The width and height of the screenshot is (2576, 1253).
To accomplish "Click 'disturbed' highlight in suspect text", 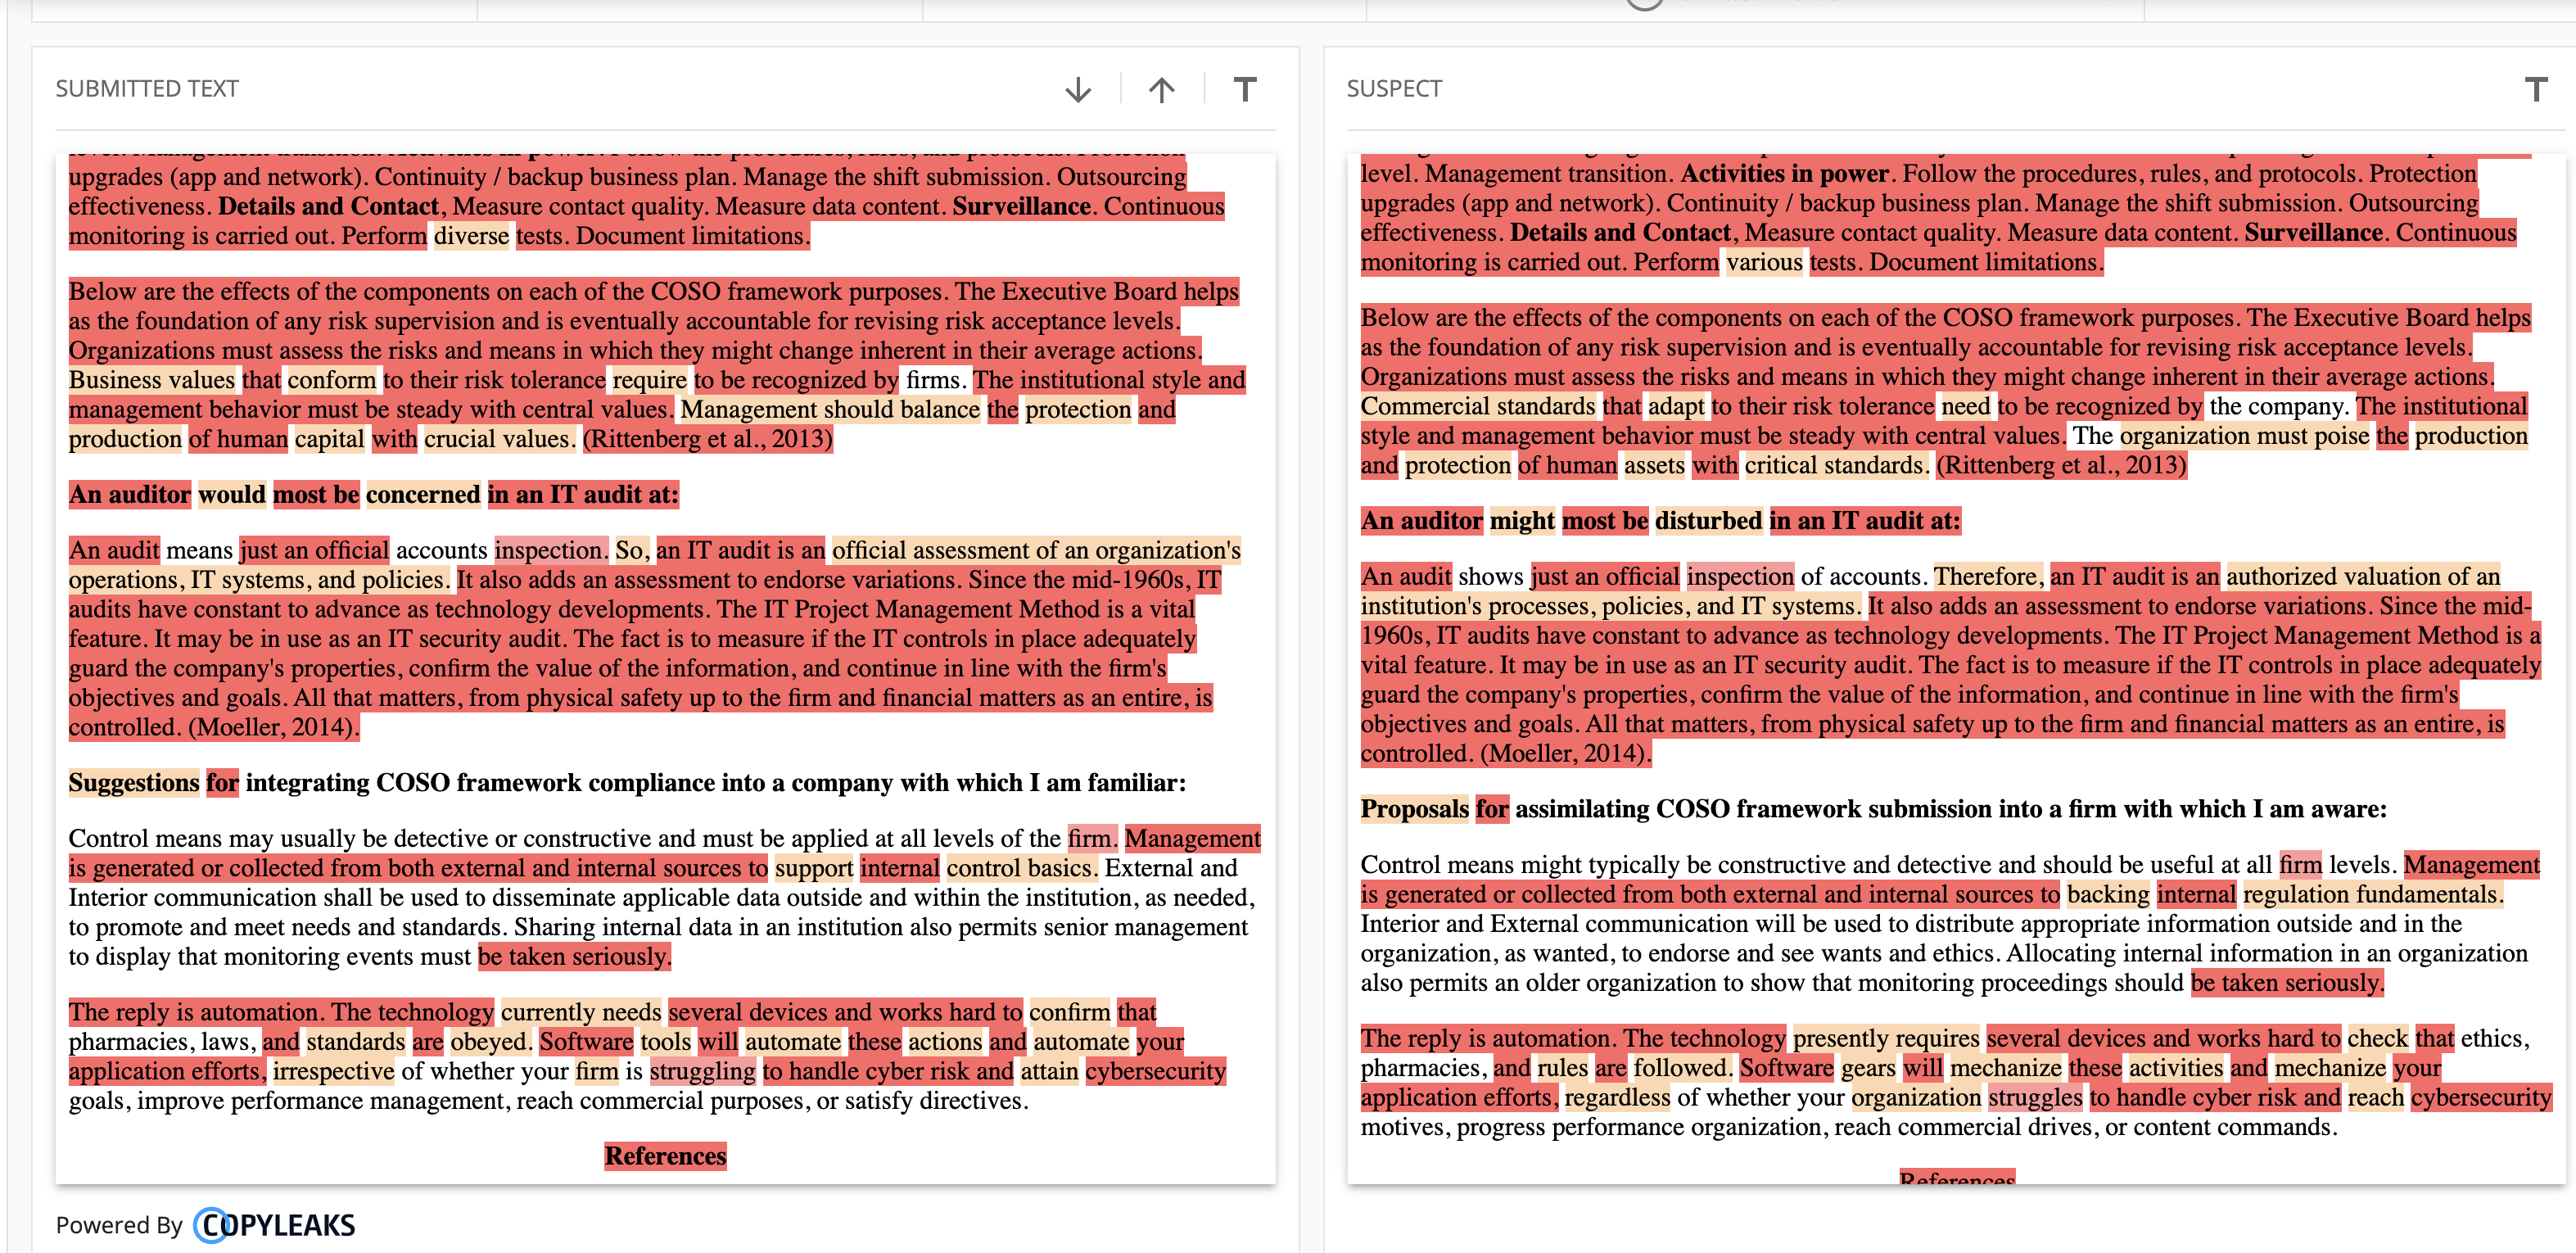I will click(x=1708, y=521).
